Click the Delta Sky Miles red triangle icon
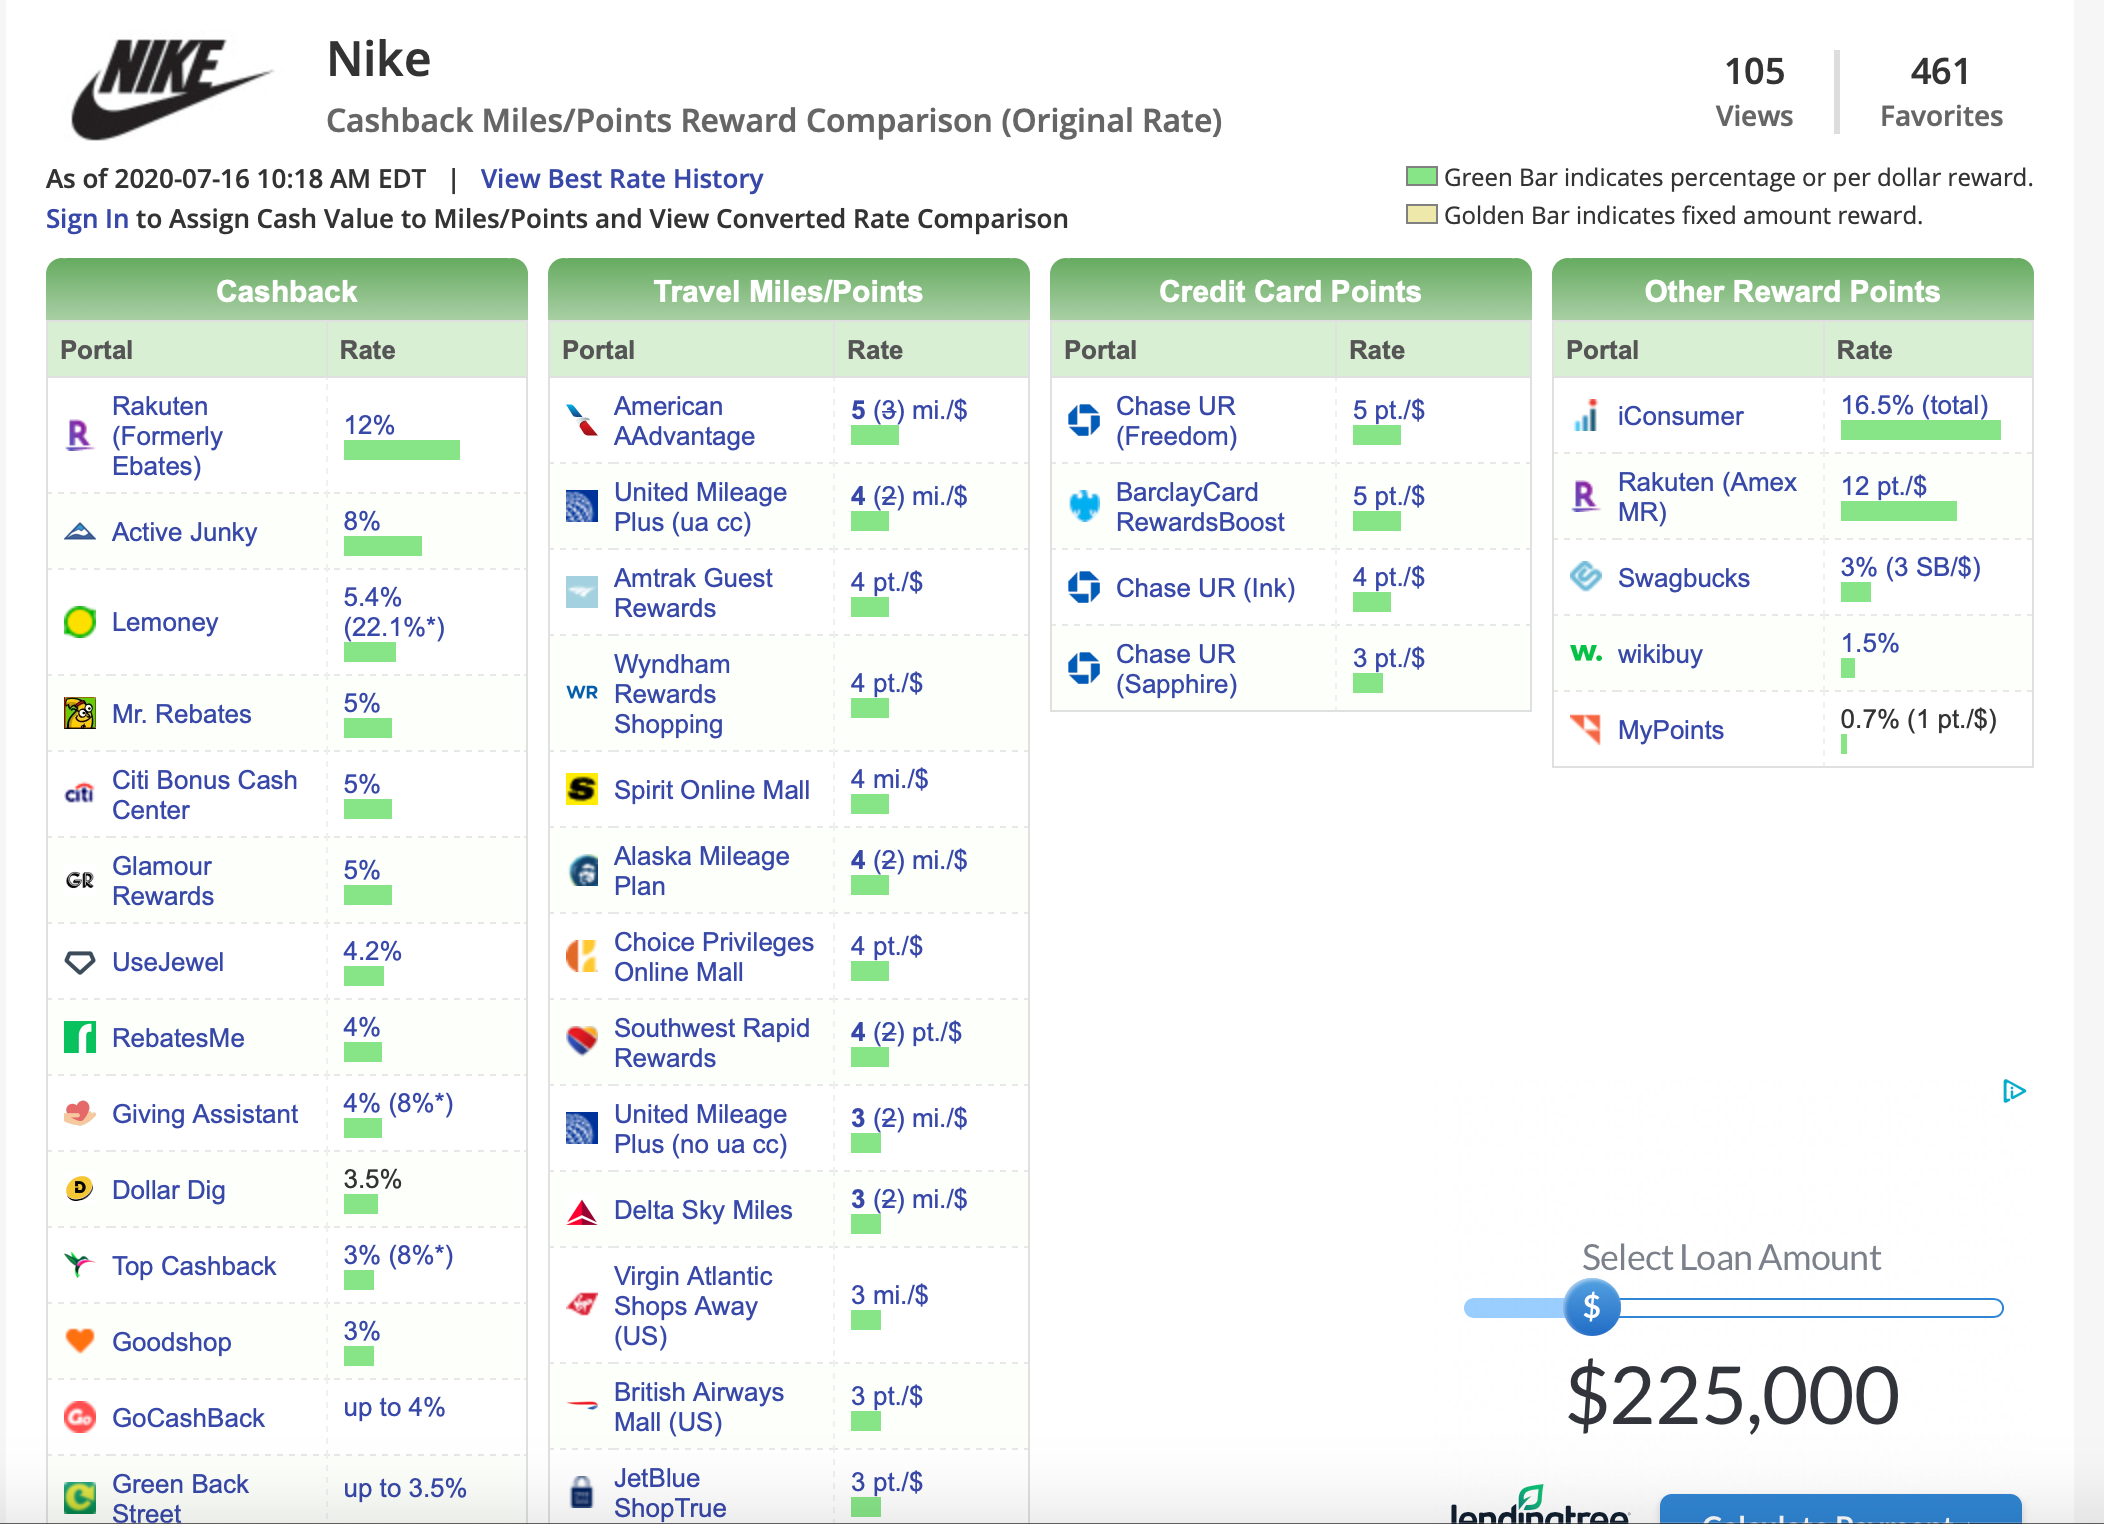 click(x=581, y=1212)
